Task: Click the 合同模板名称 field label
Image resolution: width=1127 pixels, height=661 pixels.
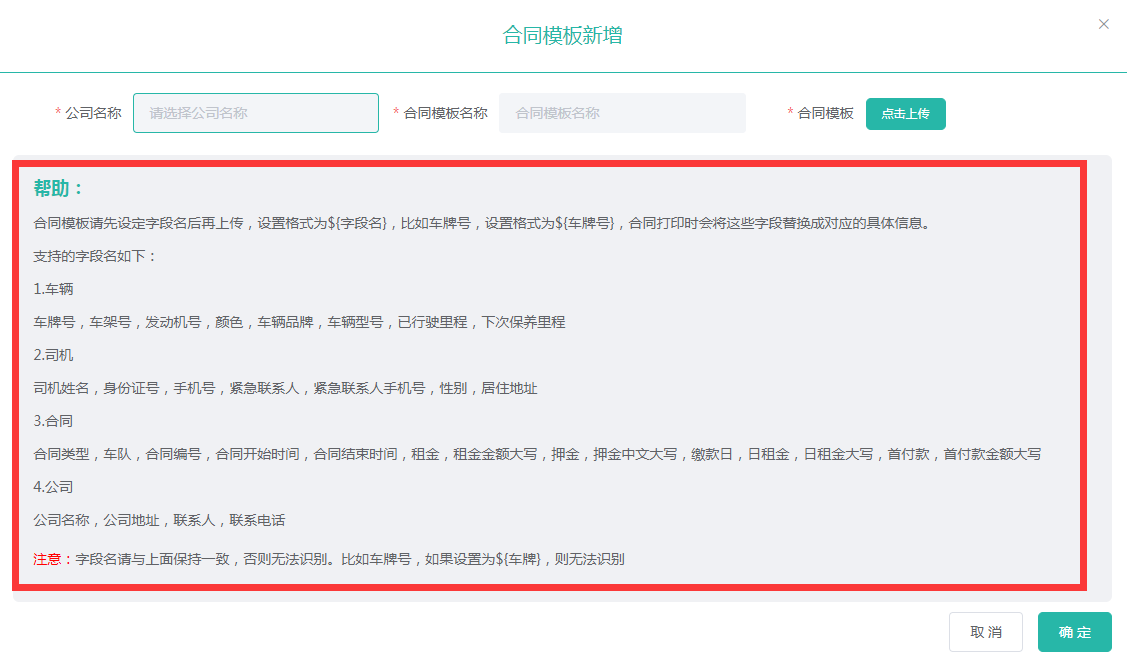Action: [445, 113]
